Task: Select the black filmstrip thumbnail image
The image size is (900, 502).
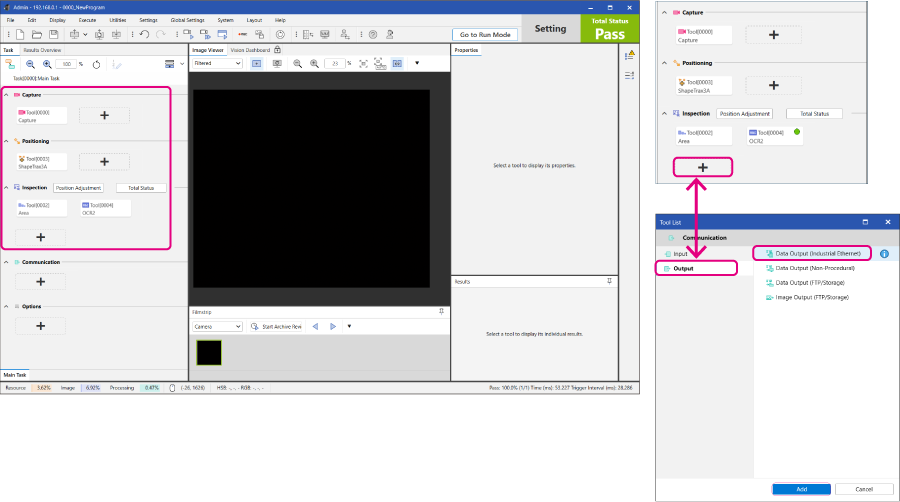Action: point(209,352)
